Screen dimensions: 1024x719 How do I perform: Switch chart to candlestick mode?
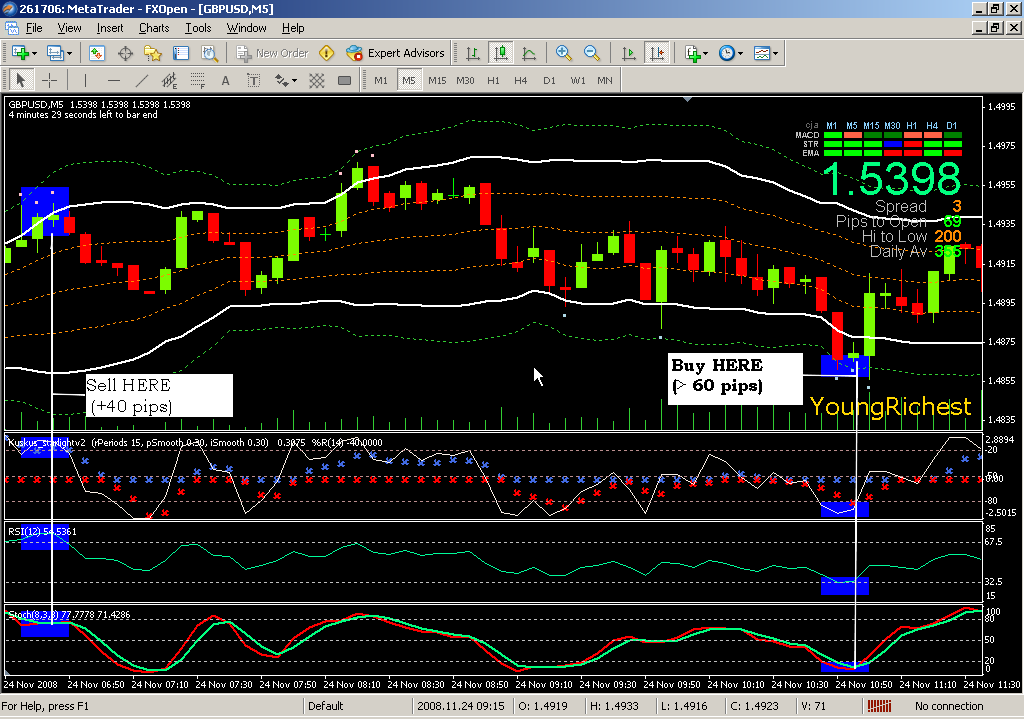click(x=501, y=53)
